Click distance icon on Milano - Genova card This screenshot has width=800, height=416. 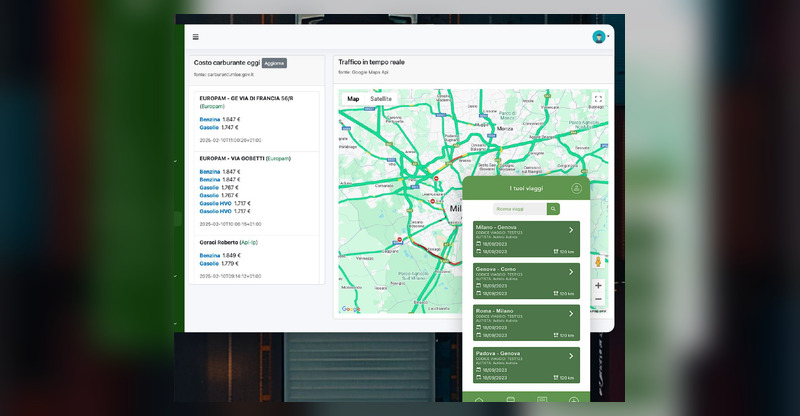[556, 252]
